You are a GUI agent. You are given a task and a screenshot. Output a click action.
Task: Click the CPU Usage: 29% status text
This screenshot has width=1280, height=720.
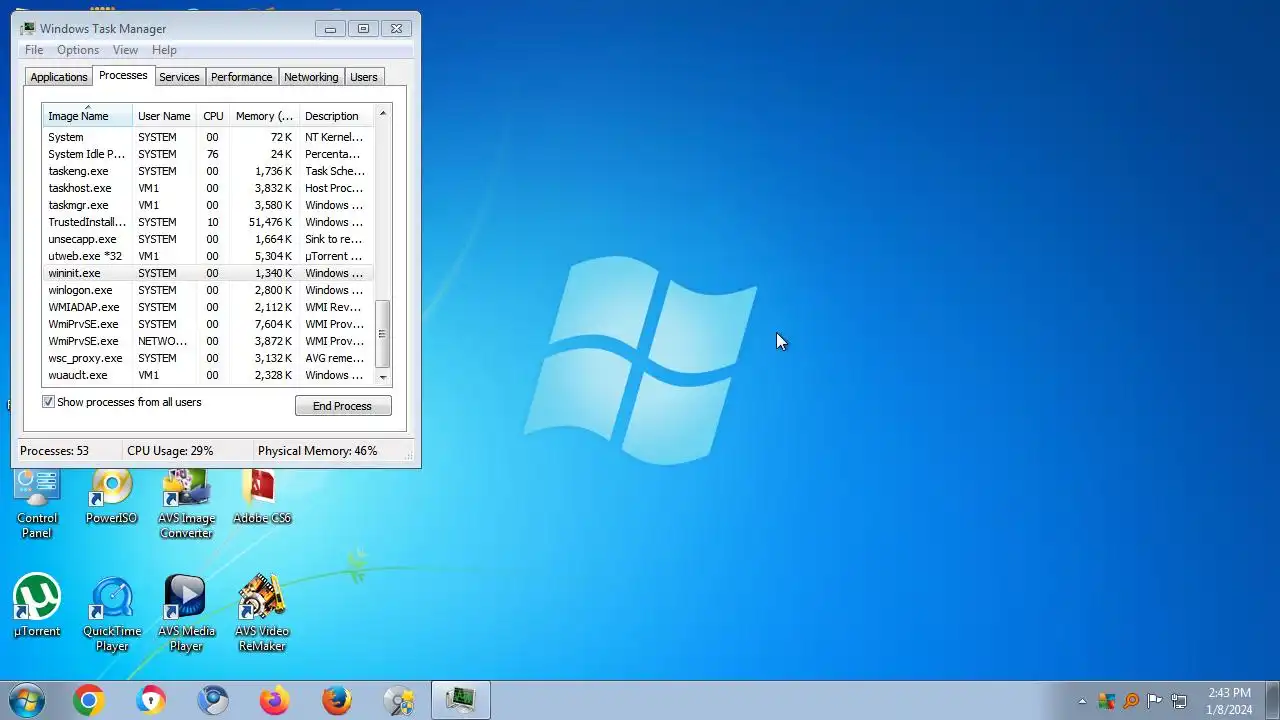[x=170, y=451]
